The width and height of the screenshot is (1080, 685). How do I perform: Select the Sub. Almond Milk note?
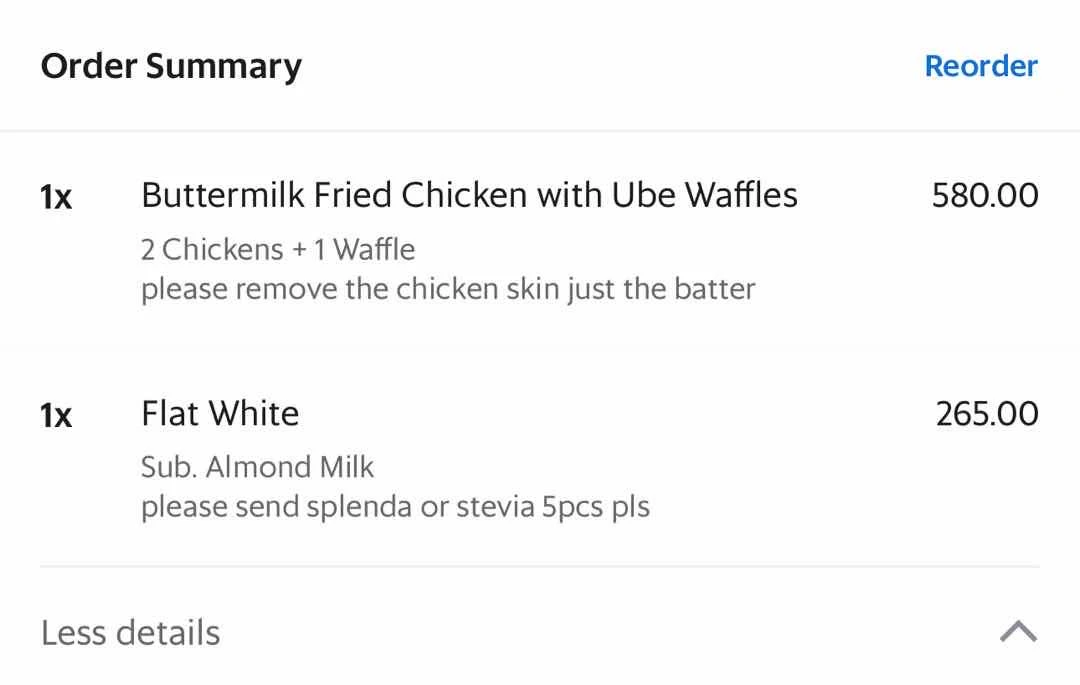pyautogui.click(x=258, y=467)
